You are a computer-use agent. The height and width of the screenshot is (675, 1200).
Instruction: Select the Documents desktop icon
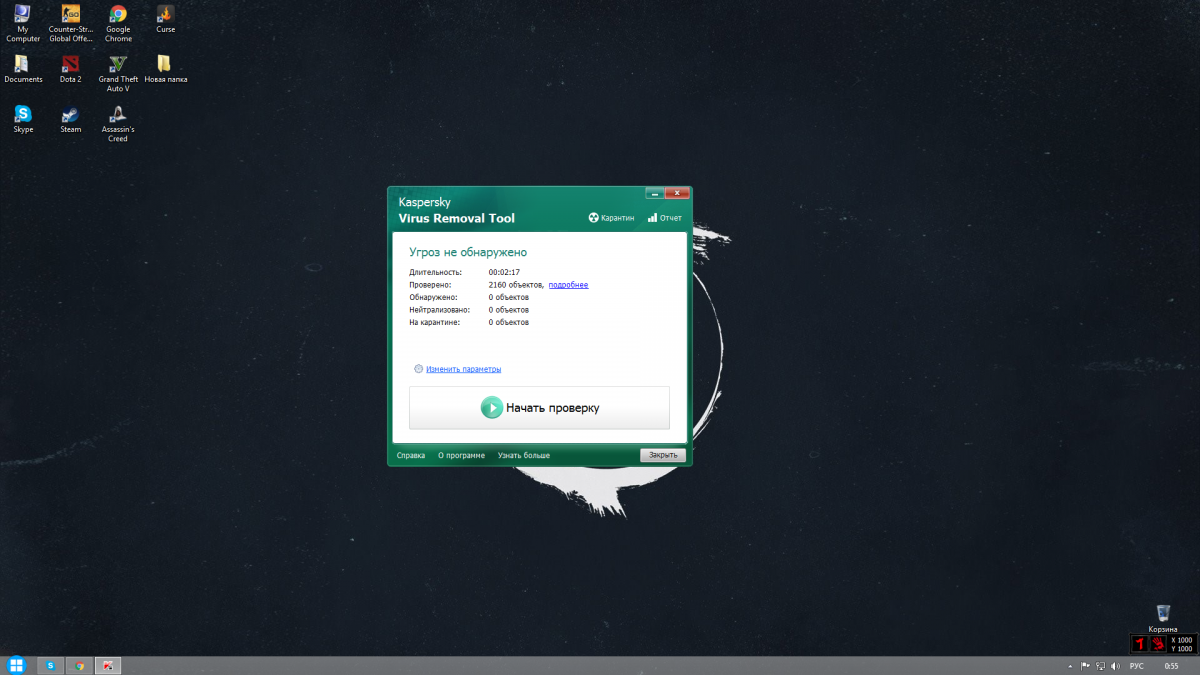[23, 69]
